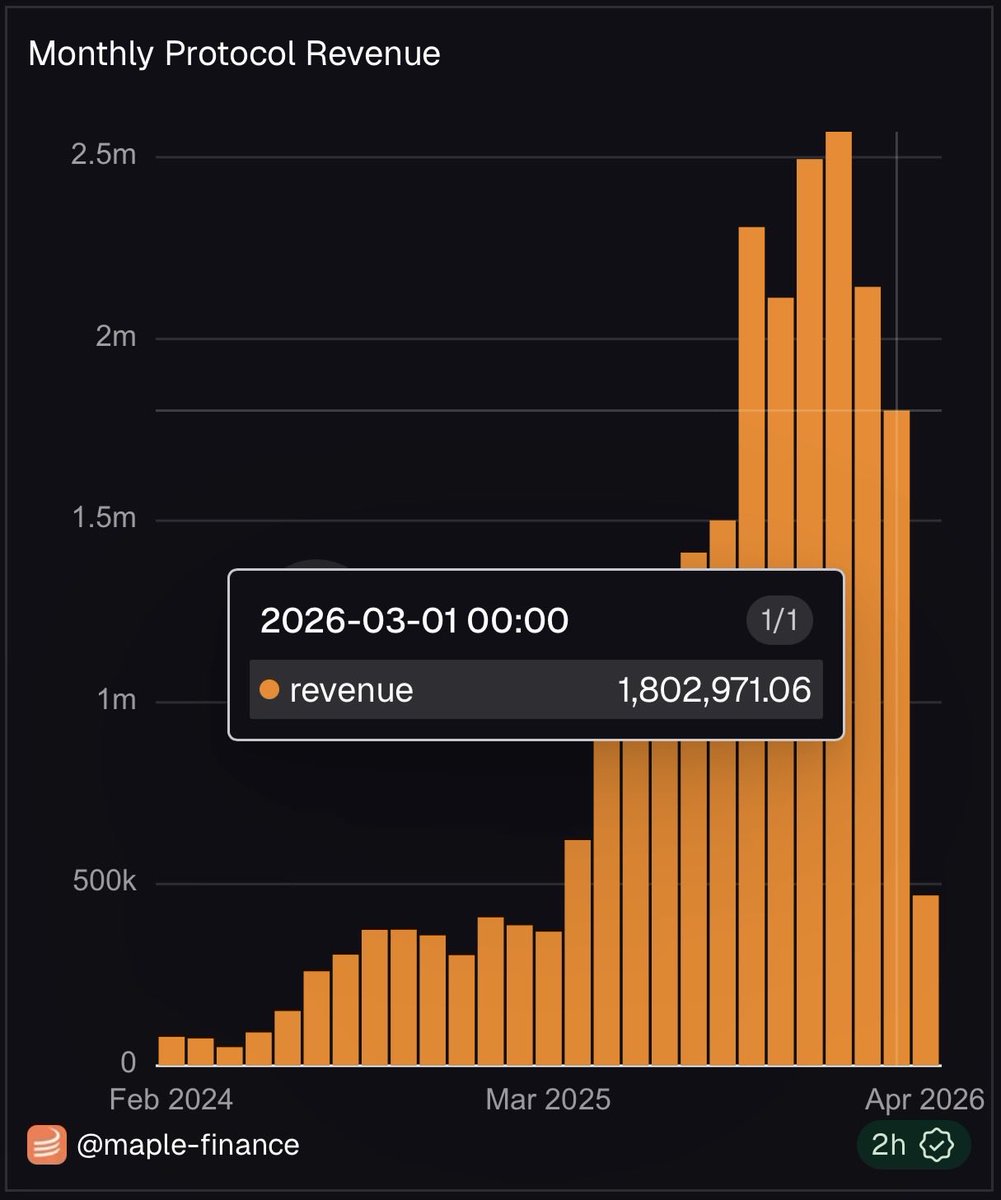The width and height of the screenshot is (1001, 1200).
Task: Click the Feb 2024 x-axis label
Action: [x=170, y=1099]
